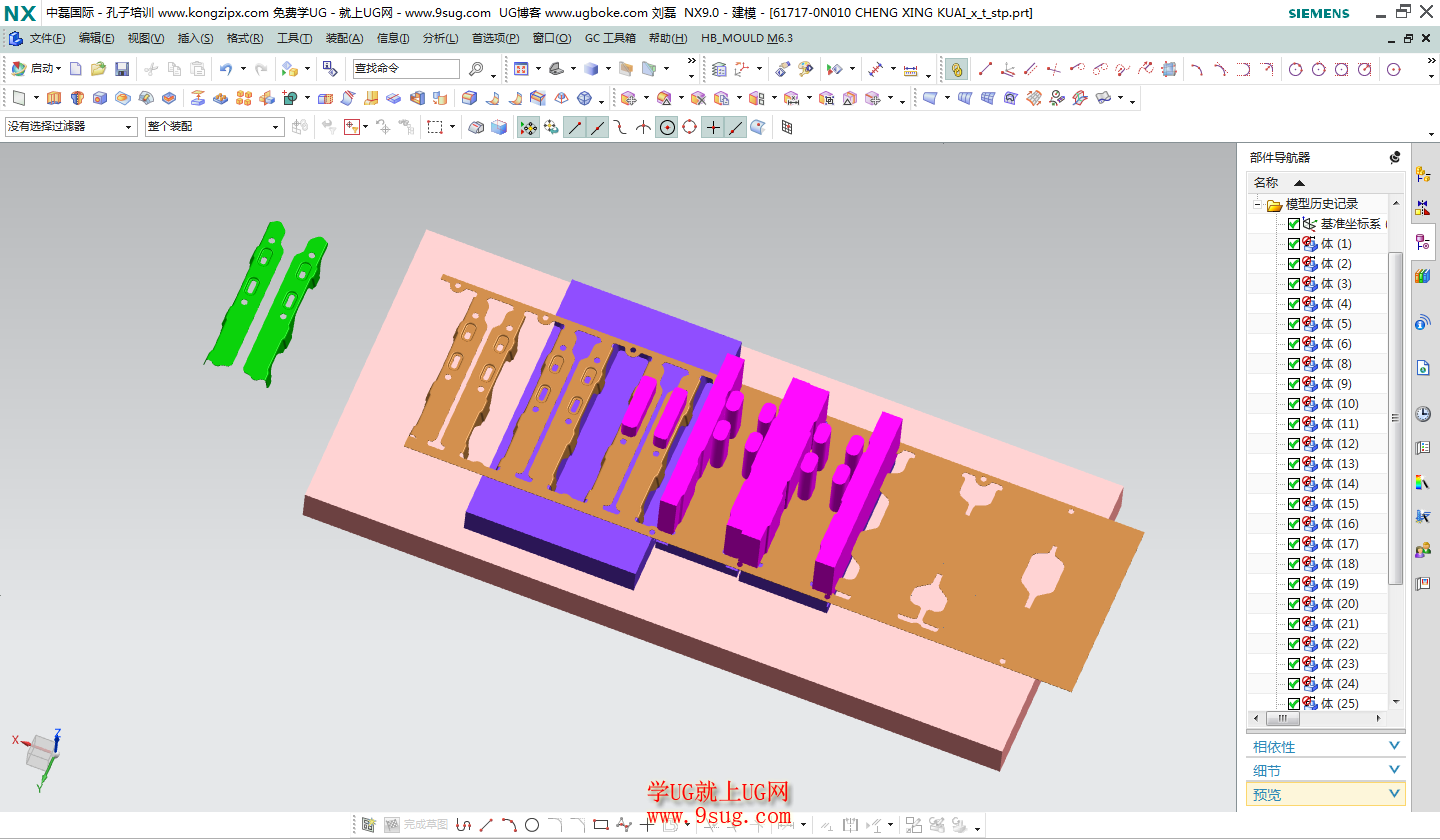Viewport: 1440px width, 840px height.
Task: Open the 窗口(O) menu
Action: coord(552,38)
